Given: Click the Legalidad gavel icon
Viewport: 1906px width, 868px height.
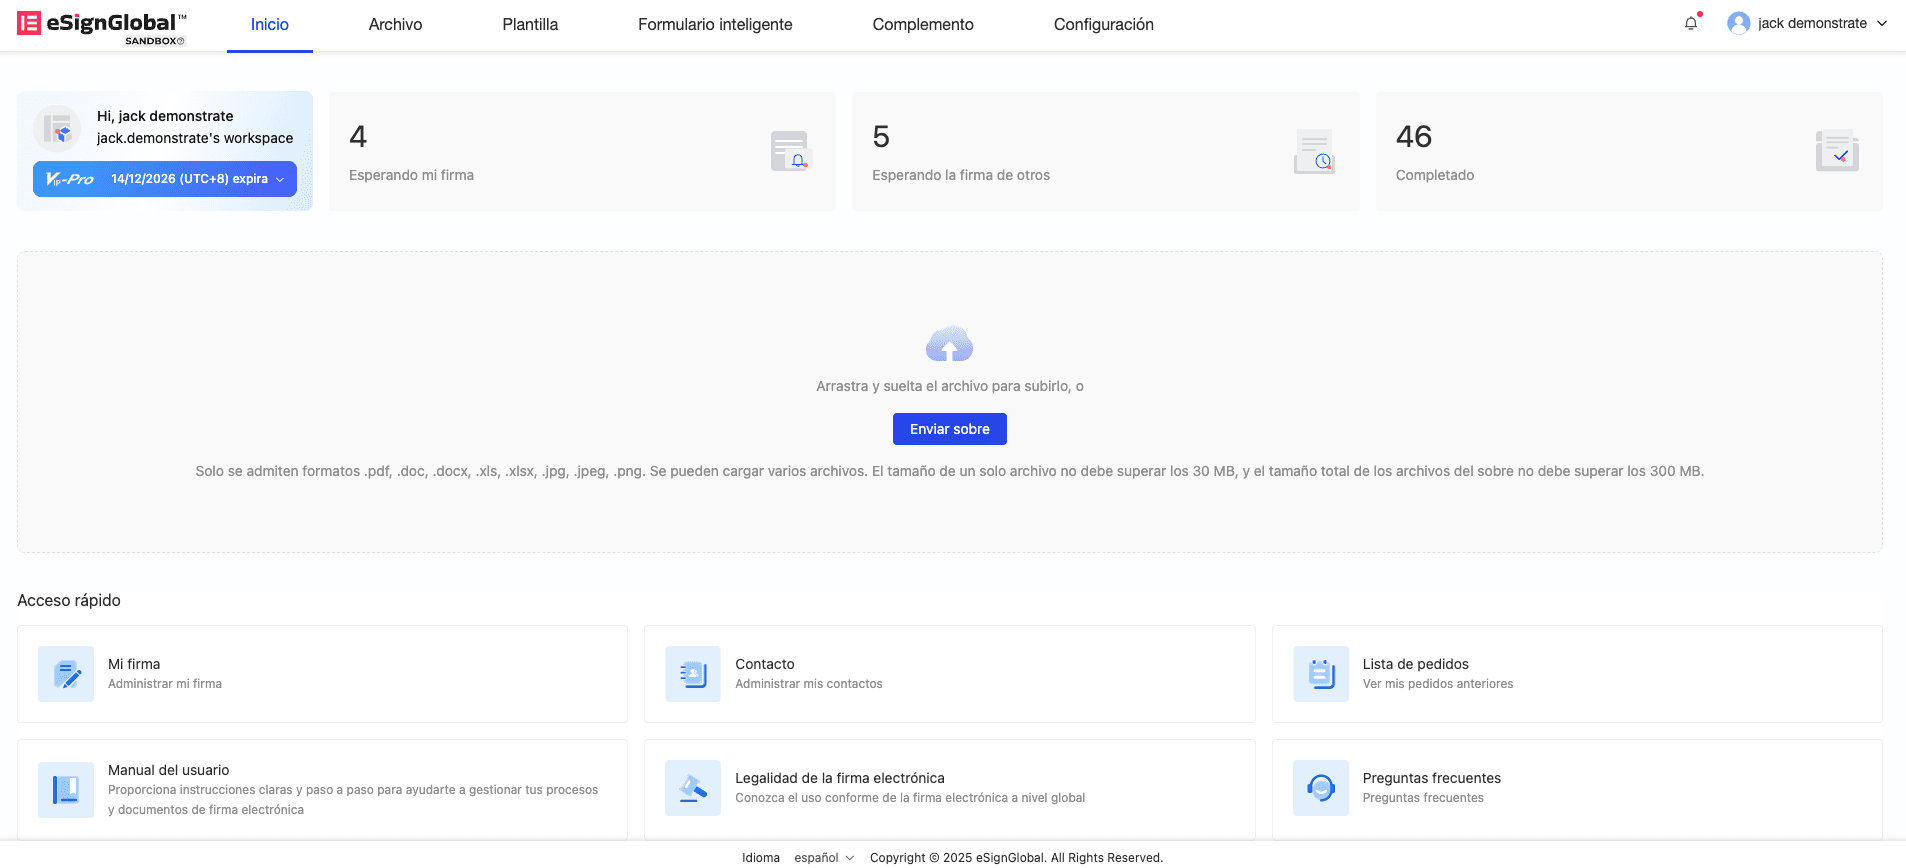Looking at the screenshot, I should pos(693,788).
